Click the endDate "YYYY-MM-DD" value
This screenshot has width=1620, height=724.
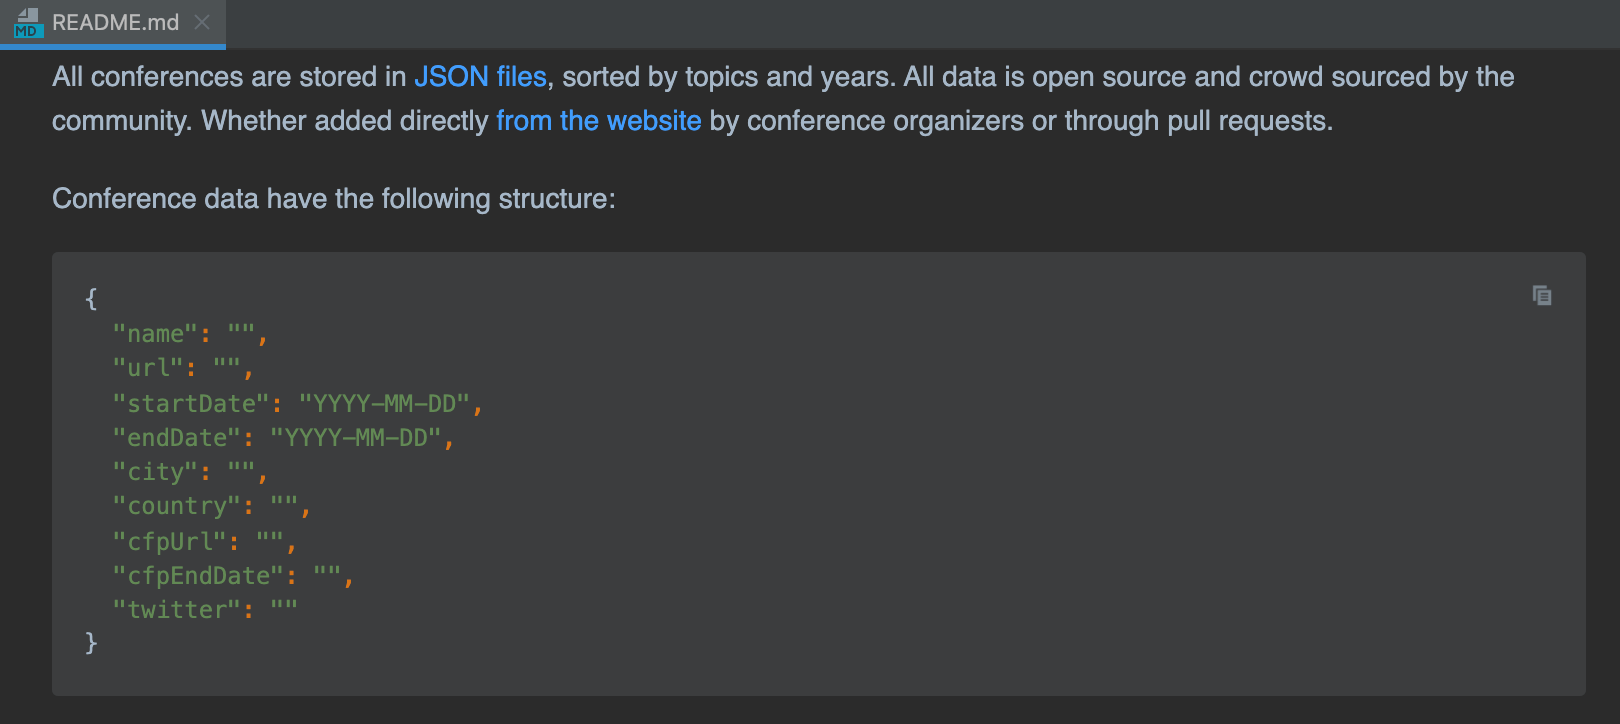pyautogui.click(x=356, y=438)
